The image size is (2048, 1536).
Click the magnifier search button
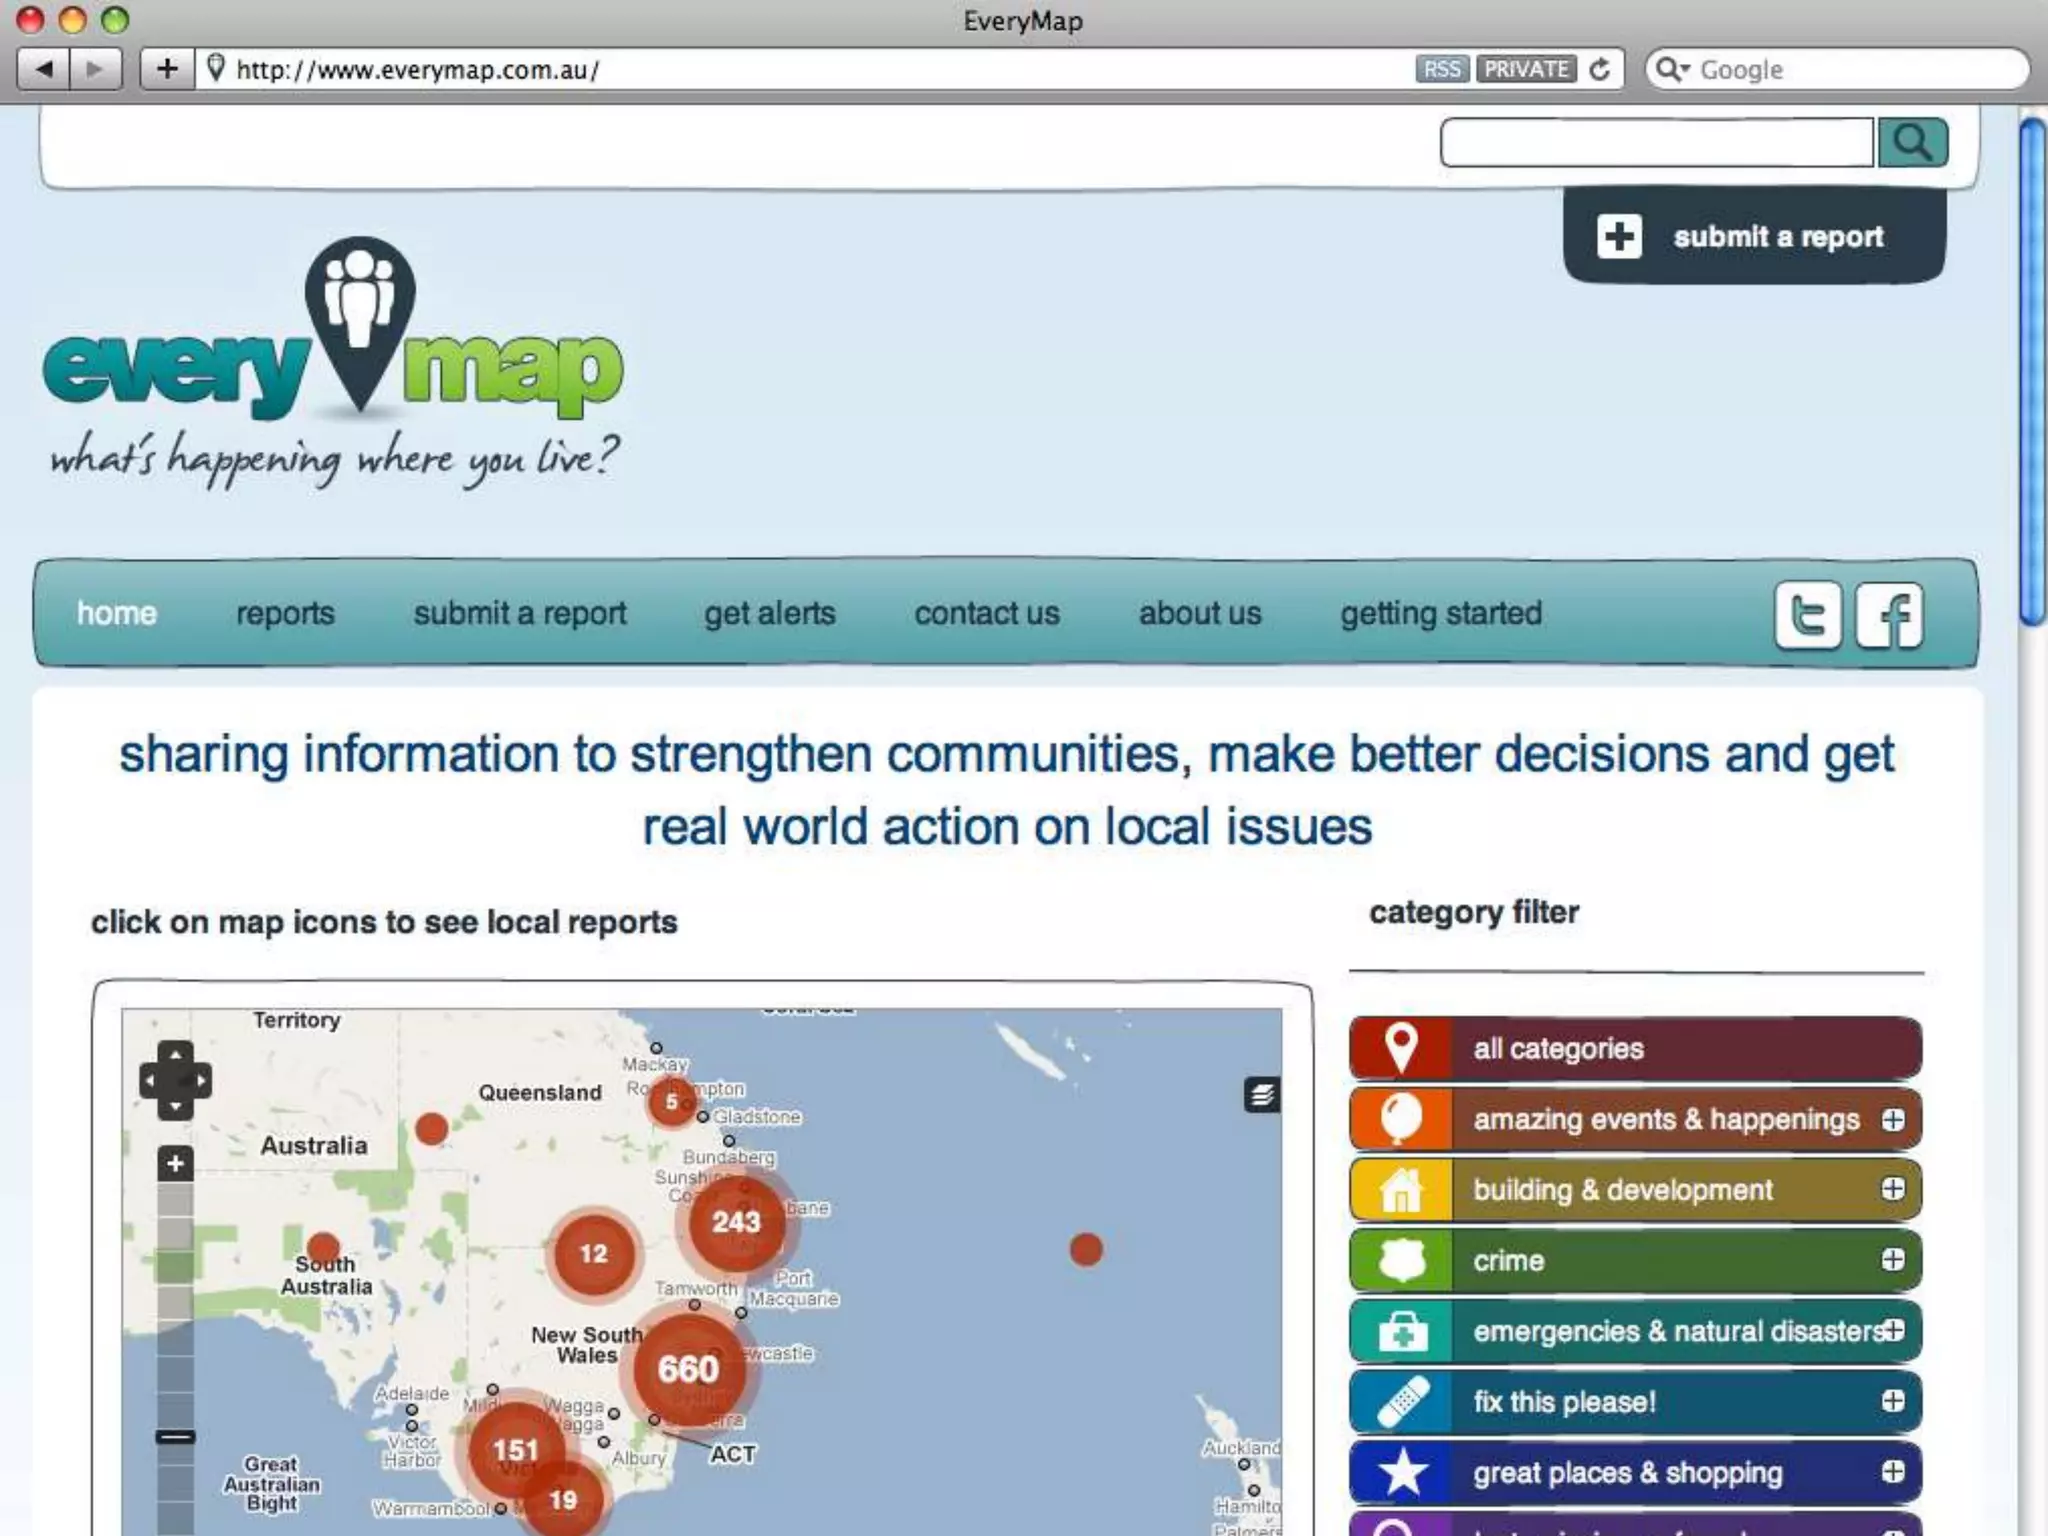(1912, 143)
